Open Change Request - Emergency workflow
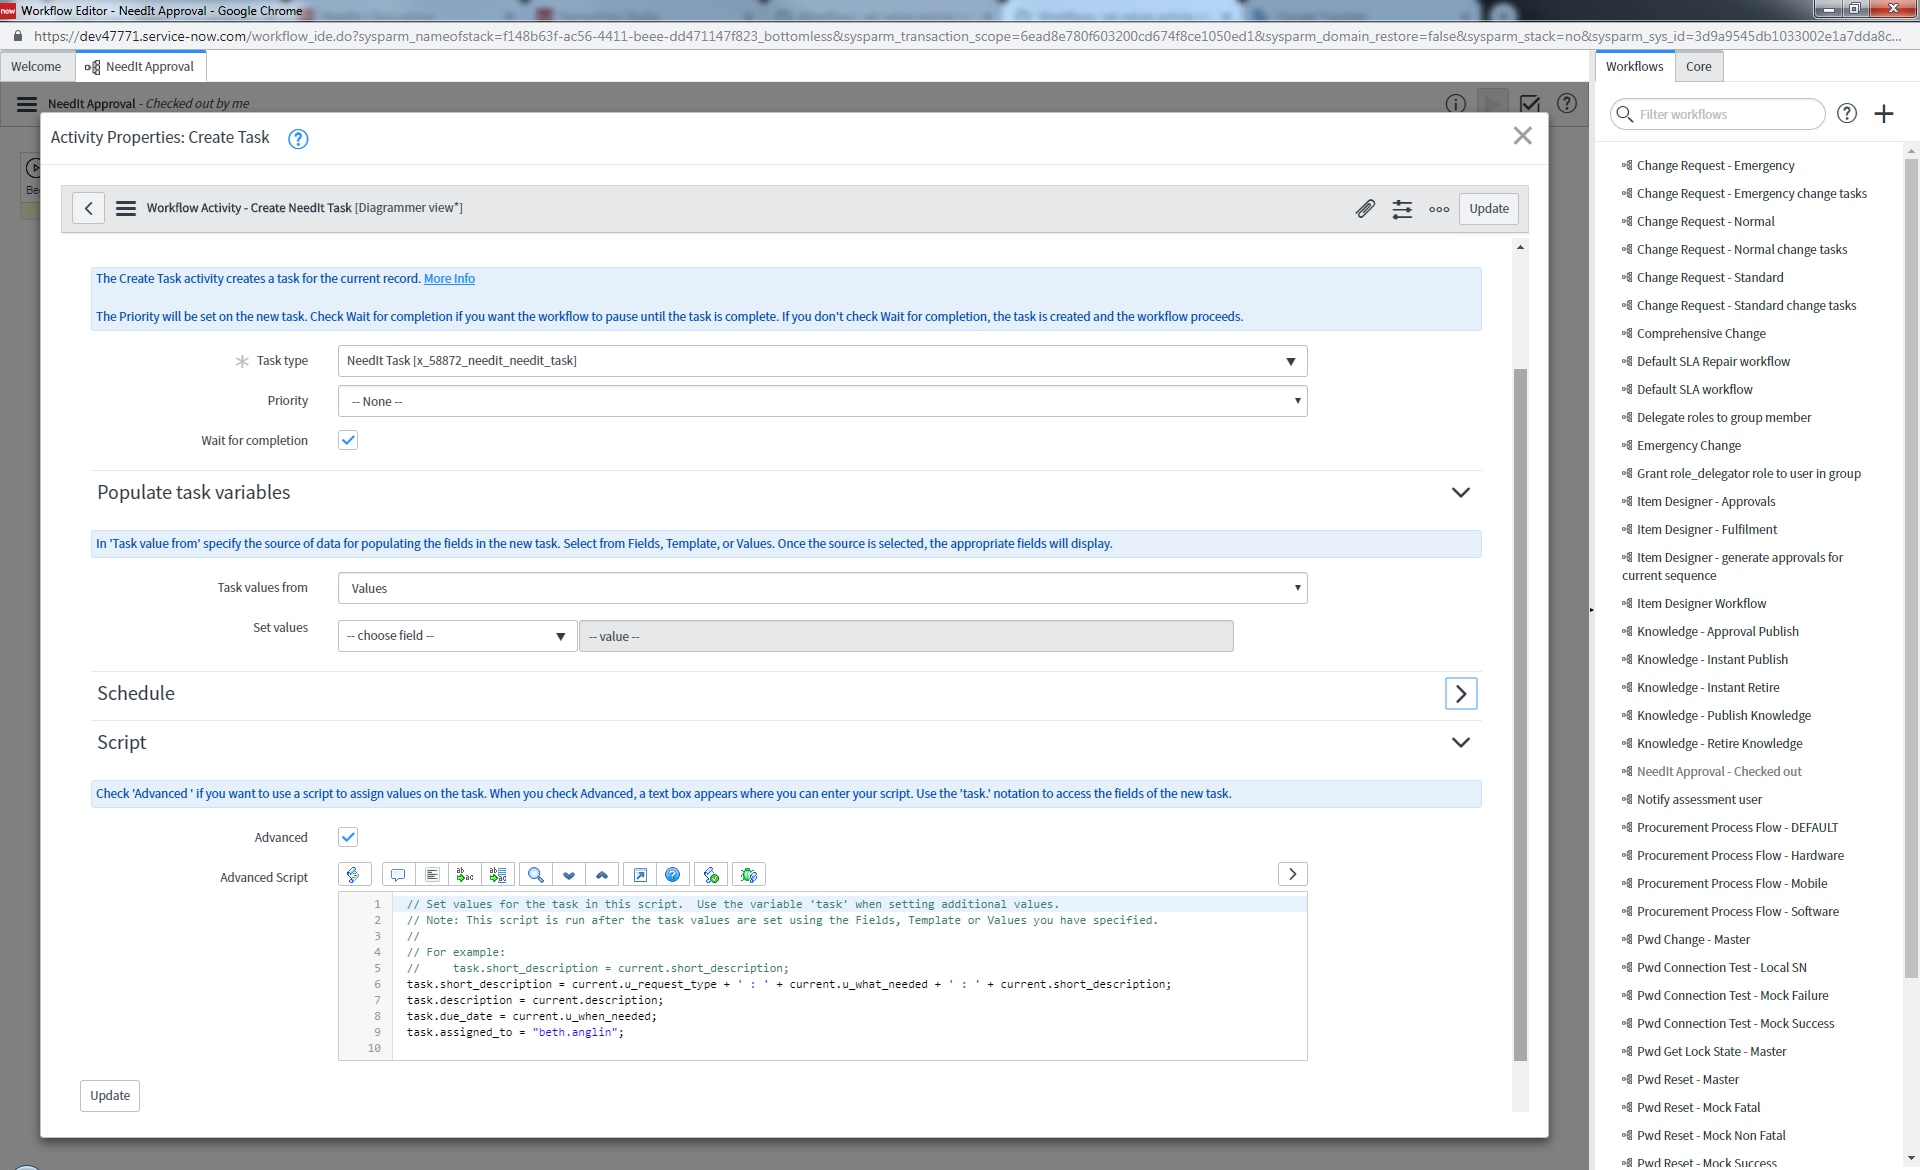 click(1715, 166)
